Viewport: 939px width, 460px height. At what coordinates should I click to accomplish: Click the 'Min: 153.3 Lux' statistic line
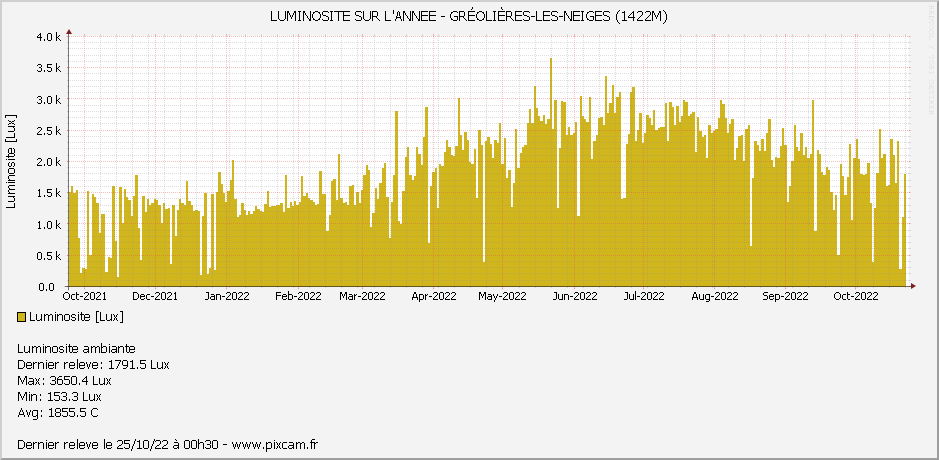tap(60, 397)
